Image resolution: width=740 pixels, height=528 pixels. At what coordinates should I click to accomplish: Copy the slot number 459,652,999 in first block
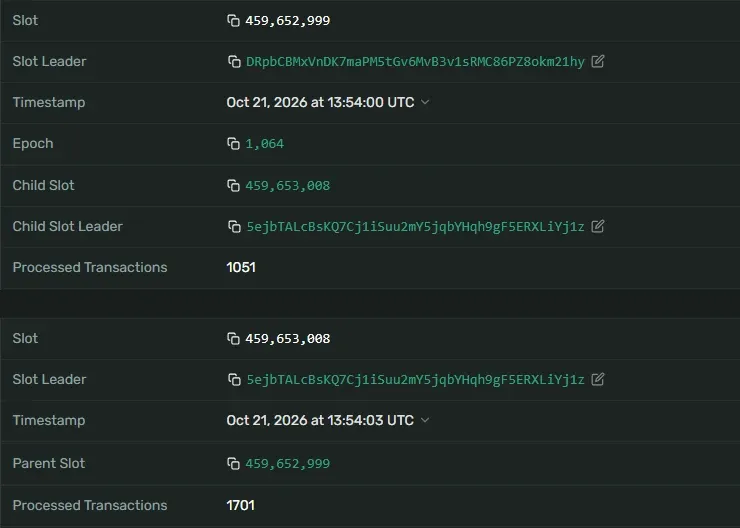[233, 21]
